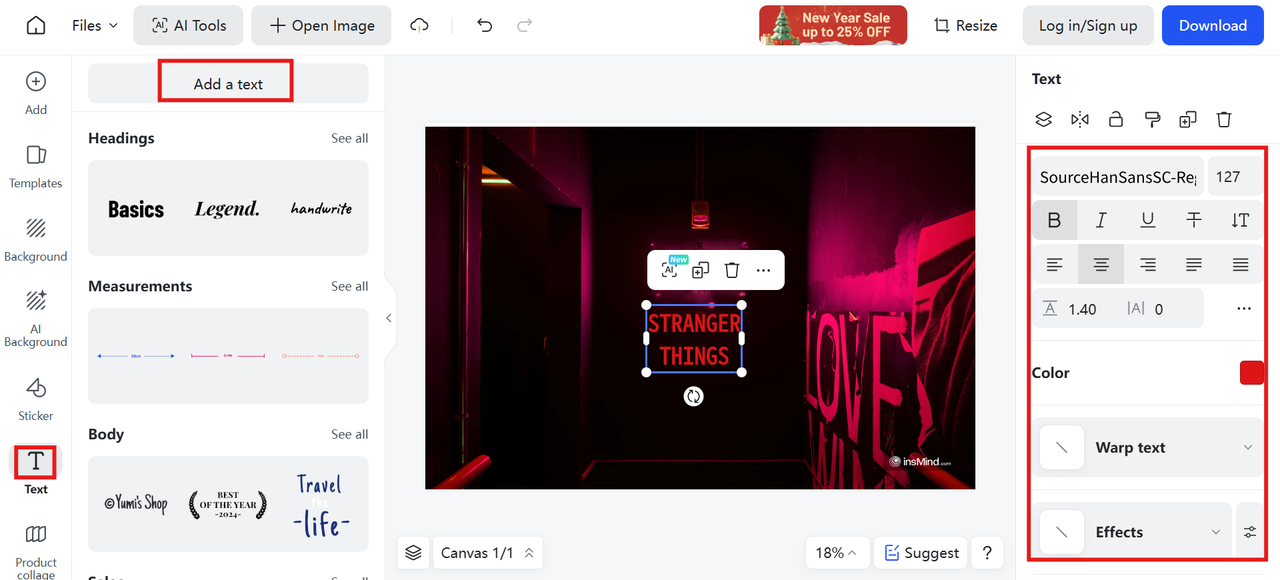This screenshot has height=580, width=1280.
Task: Click the Open Image button
Action: coord(323,26)
